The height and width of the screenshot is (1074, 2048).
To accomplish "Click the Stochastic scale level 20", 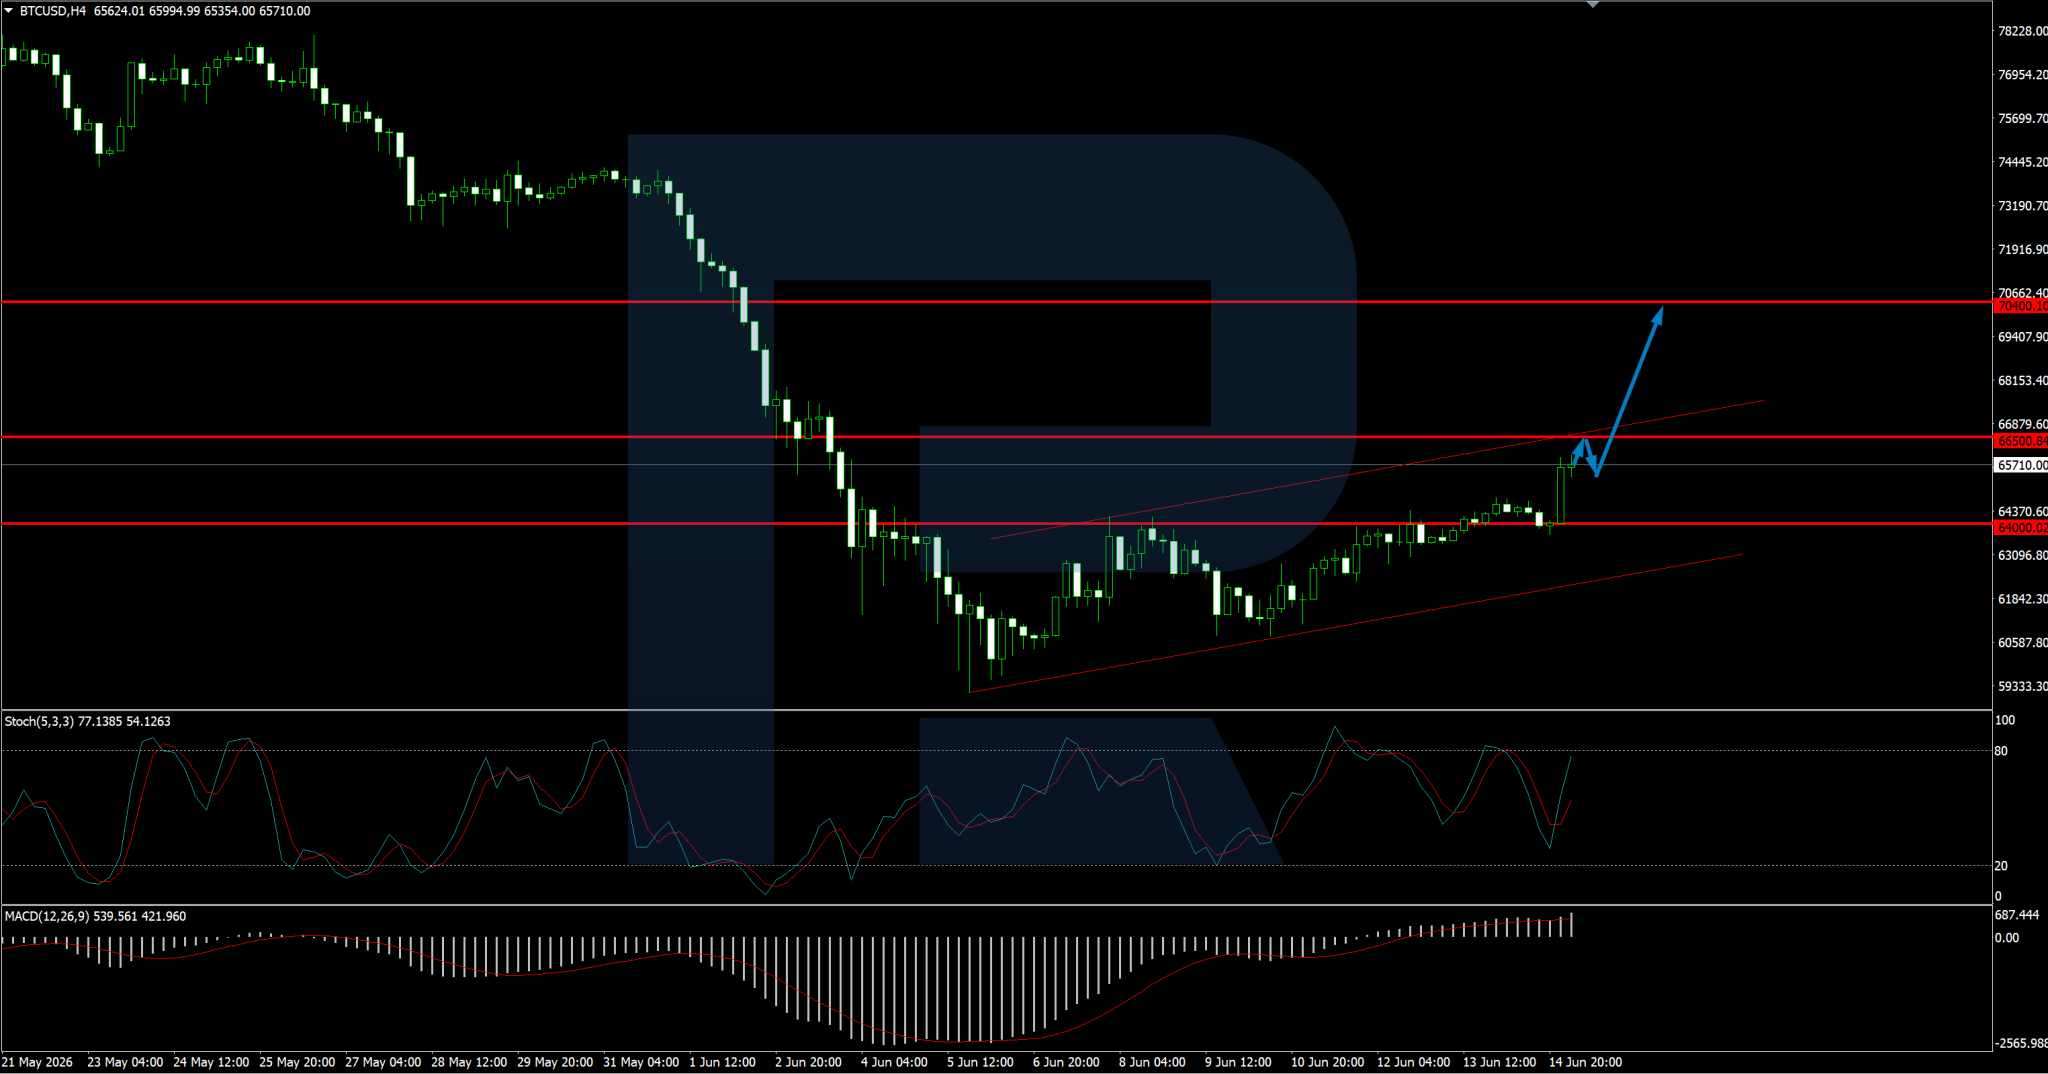I will [x=2001, y=866].
